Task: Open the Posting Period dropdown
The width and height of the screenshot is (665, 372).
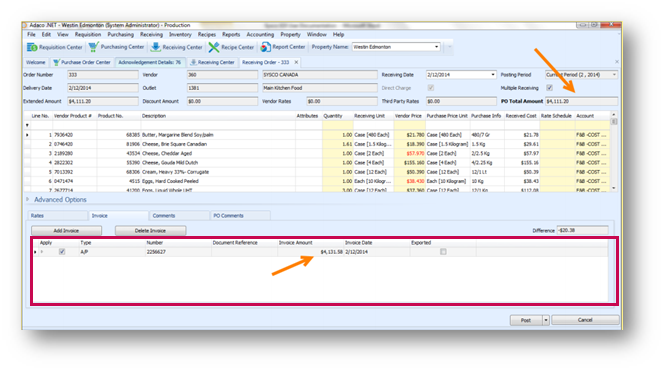Action: pos(614,75)
